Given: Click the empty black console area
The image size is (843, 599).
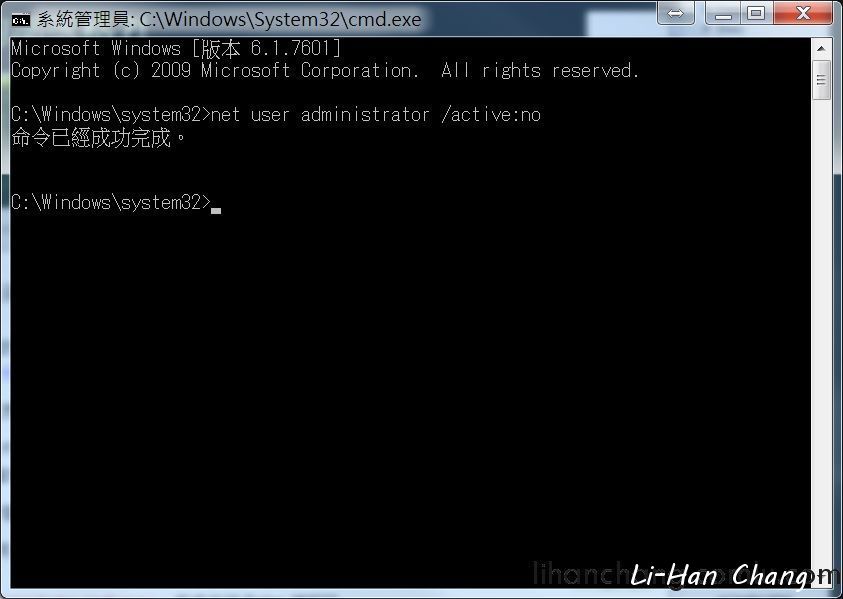Looking at the screenshot, I should pyautogui.click(x=409, y=376).
